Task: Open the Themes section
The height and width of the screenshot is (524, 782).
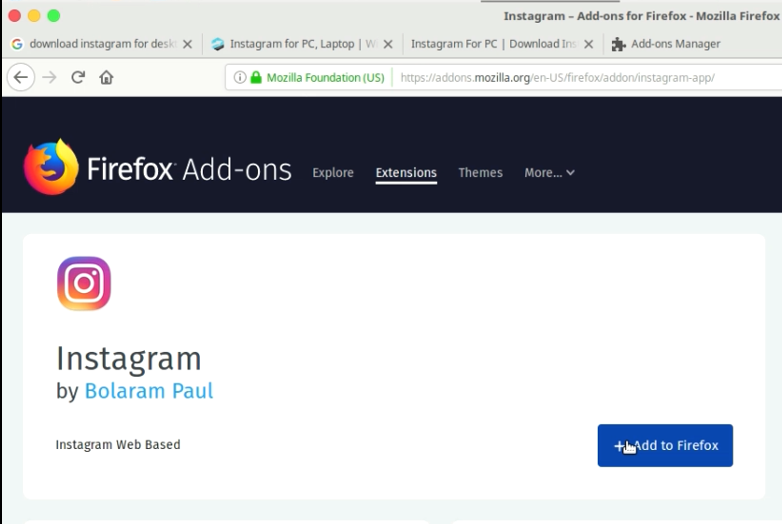Action: (480, 173)
